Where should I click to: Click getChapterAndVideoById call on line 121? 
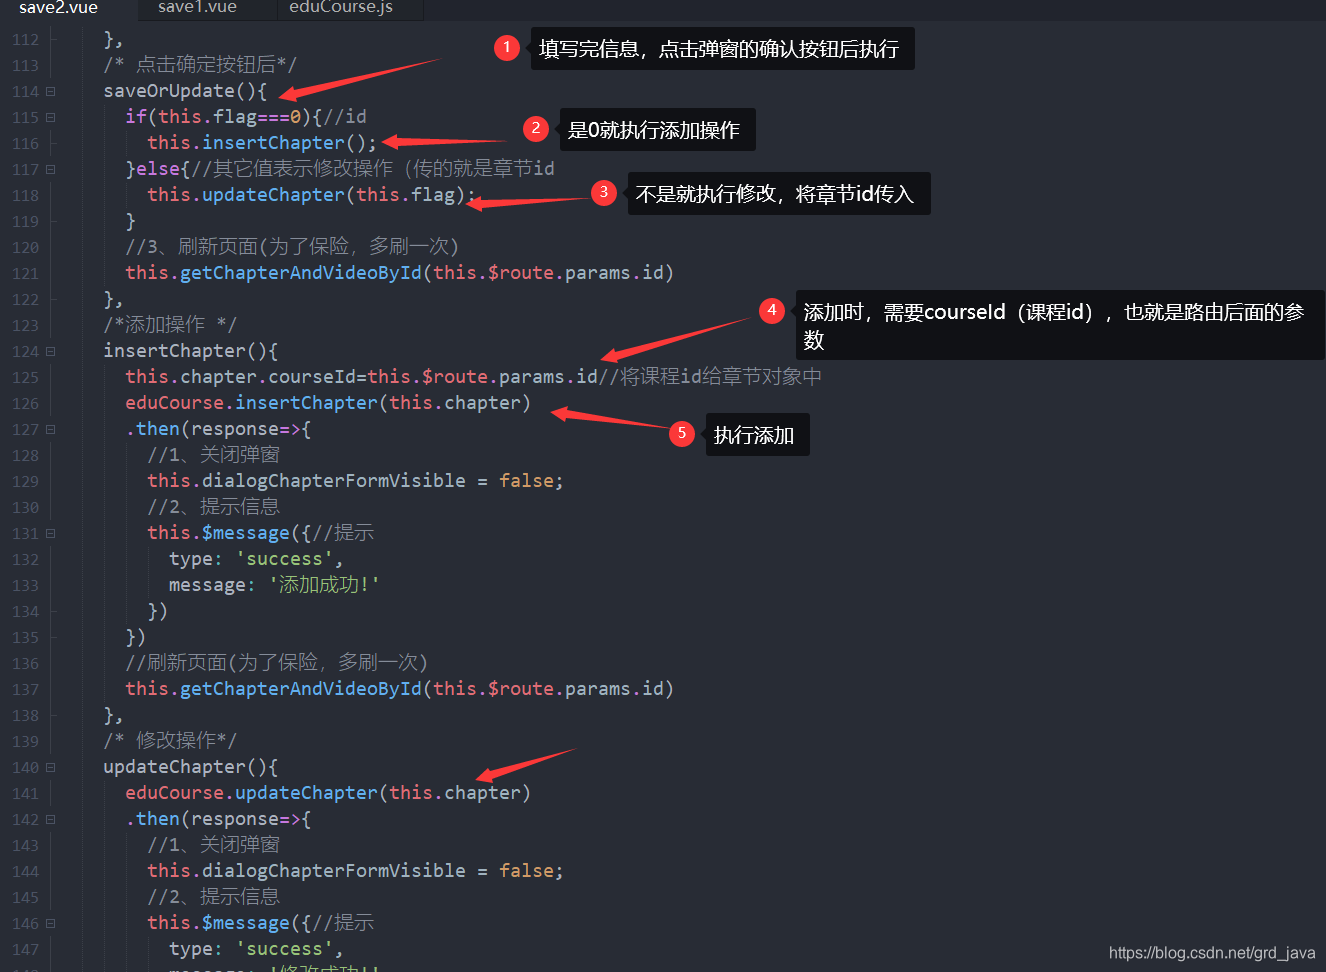(399, 273)
